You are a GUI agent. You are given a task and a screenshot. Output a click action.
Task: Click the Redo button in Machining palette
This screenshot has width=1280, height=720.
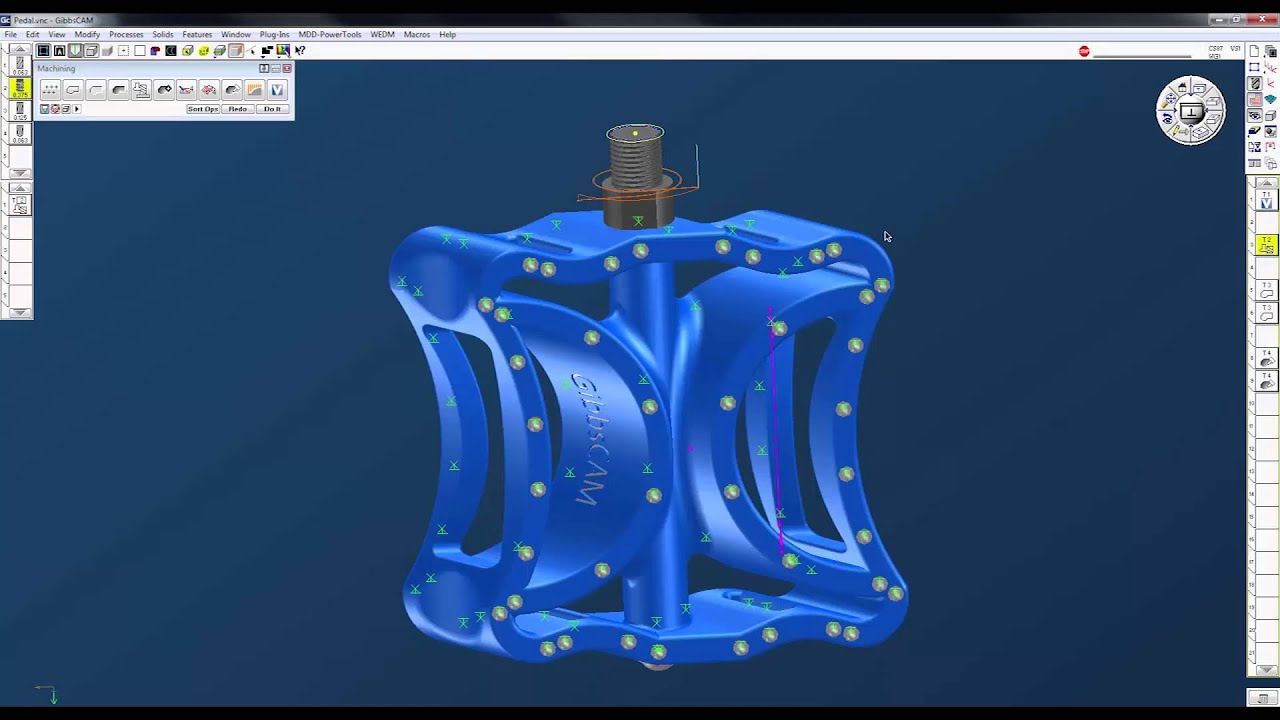click(238, 108)
